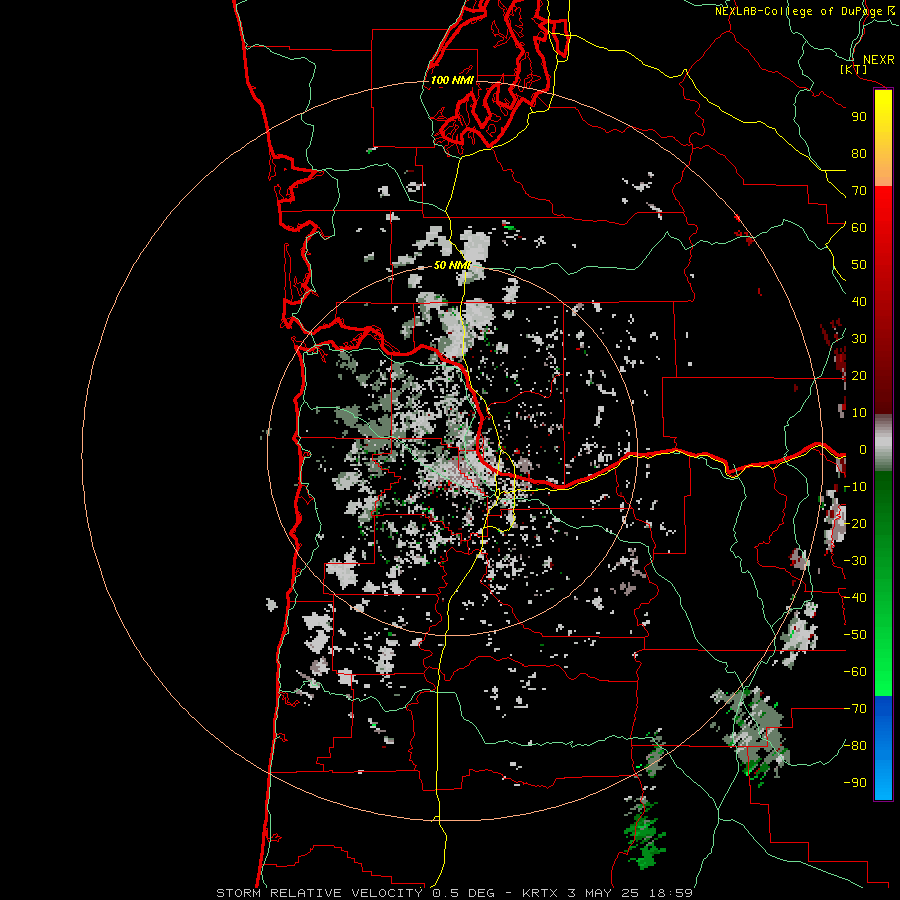Click the 18:59 timestamp
Image resolution: width=900 pixels, height=900 pixels.
[670, 893]
